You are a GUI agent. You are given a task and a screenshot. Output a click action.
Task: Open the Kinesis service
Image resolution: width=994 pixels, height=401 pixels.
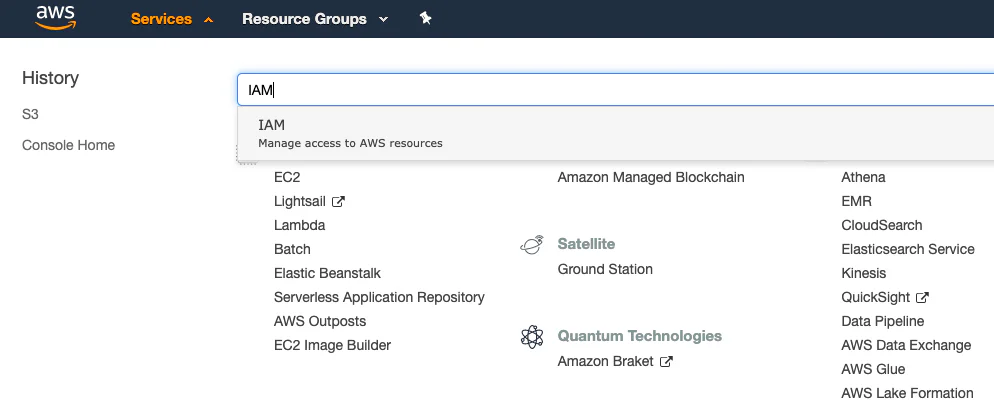click(863, 274)
